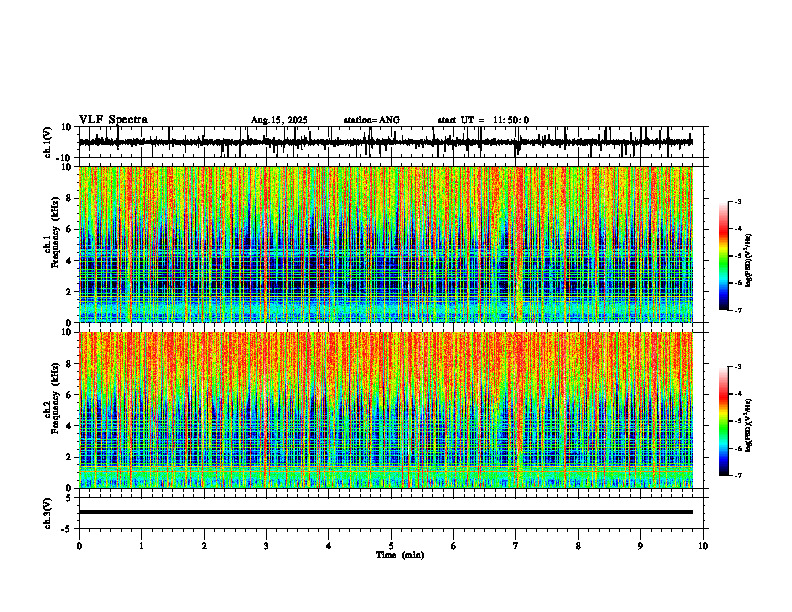Click the "-7" label on ch.1 colorbar

tap(738, 310)
